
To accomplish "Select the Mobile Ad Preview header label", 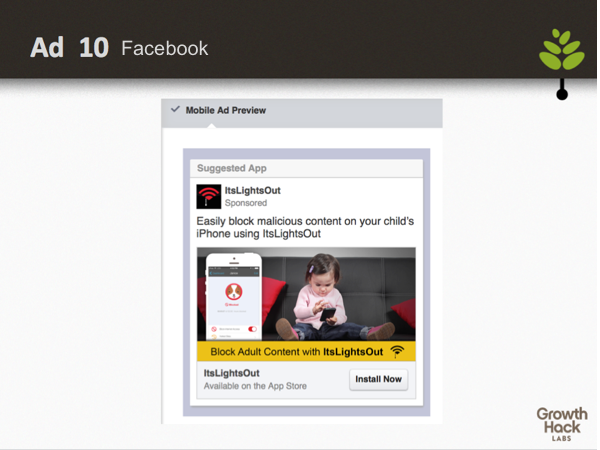I will (226, 110).
